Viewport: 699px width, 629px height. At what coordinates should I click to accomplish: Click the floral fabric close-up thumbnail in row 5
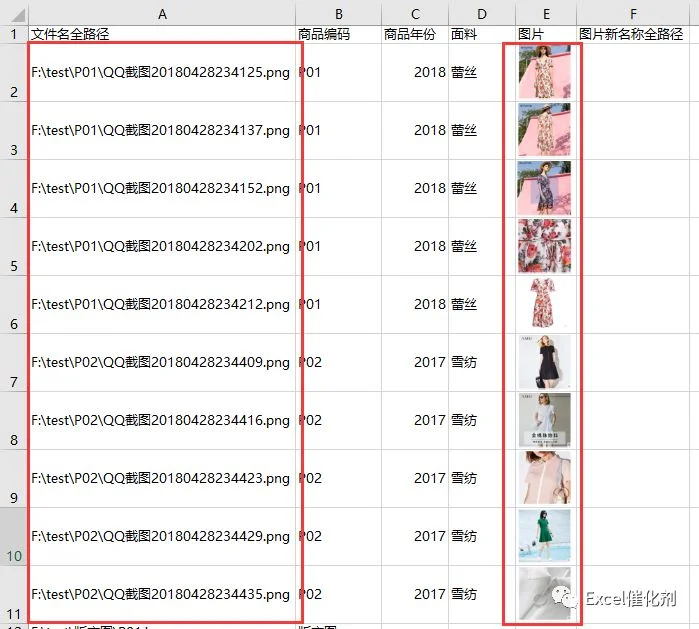(544, 246)
